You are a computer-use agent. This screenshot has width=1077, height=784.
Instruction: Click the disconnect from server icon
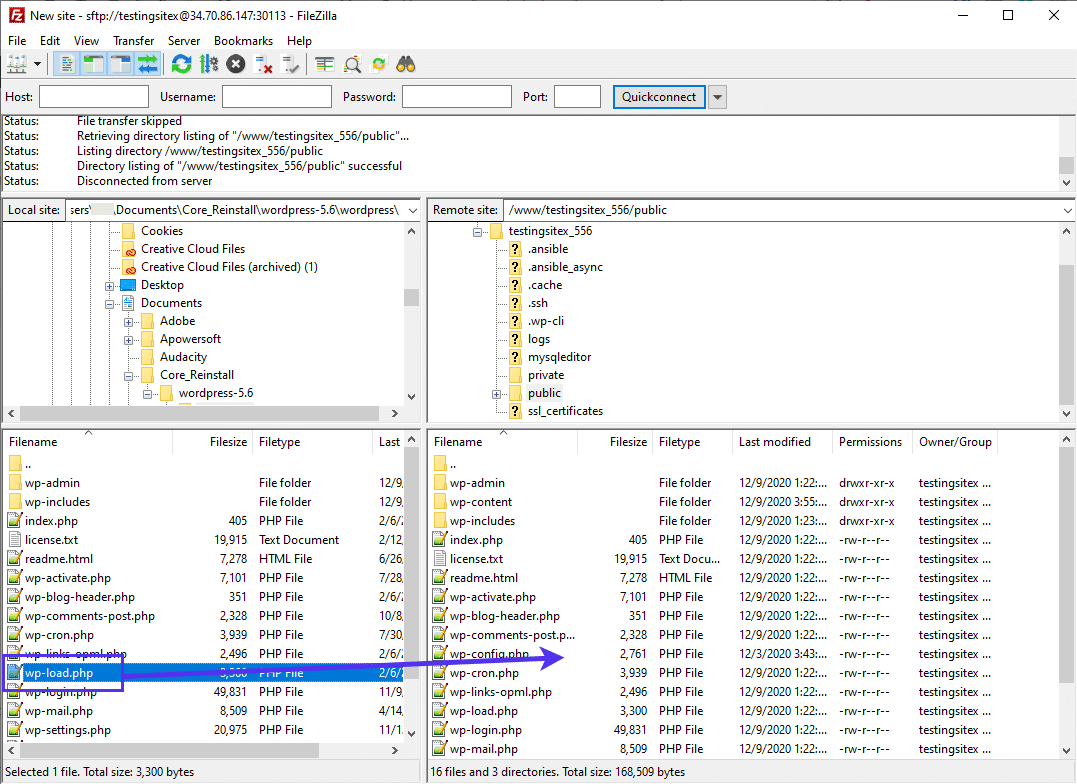point(264,64)
